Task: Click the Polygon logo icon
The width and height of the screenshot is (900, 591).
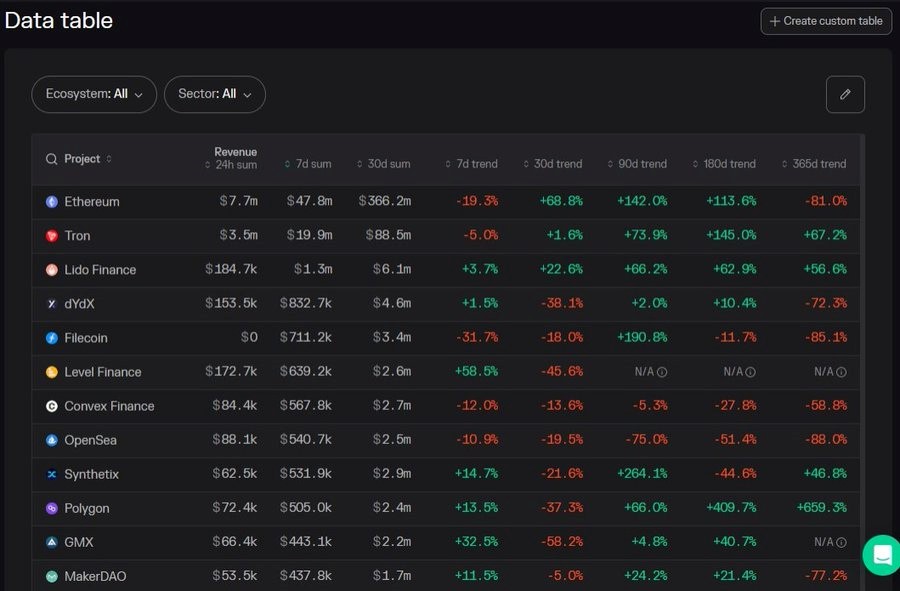Action: (52, 508)
